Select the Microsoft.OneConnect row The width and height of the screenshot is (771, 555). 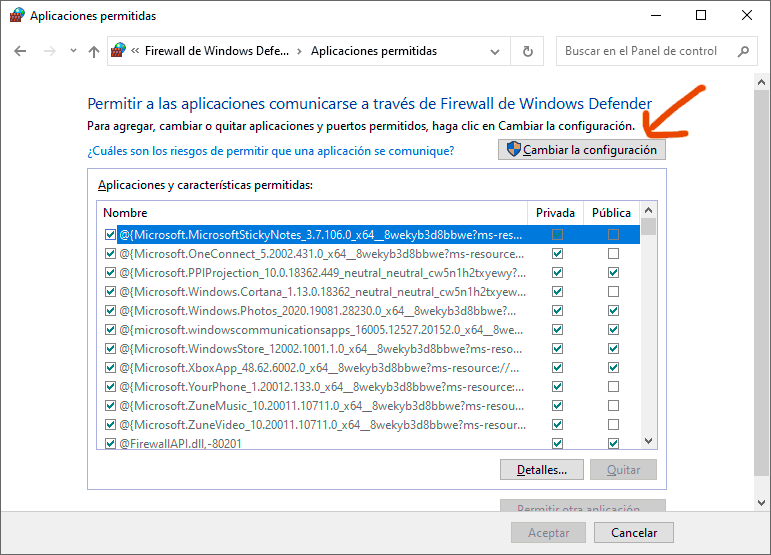[x=369, y=254]
